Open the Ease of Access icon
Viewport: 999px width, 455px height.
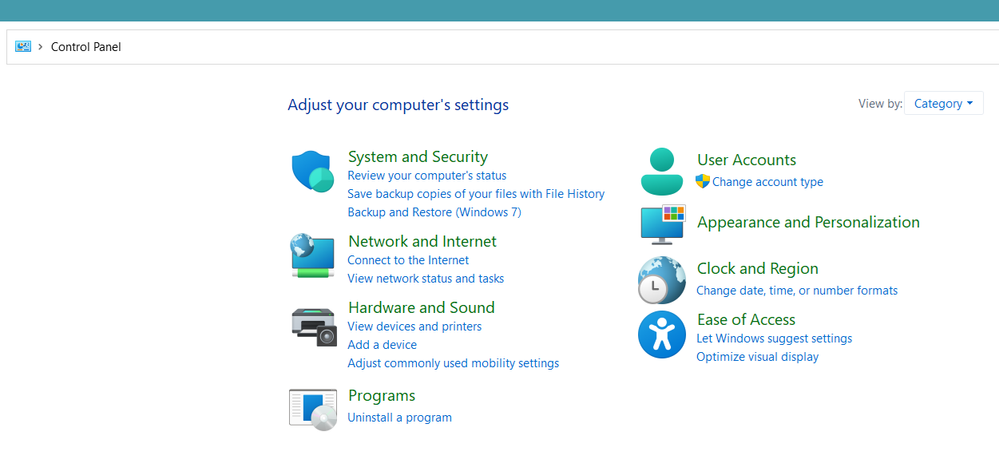[661, 334]
